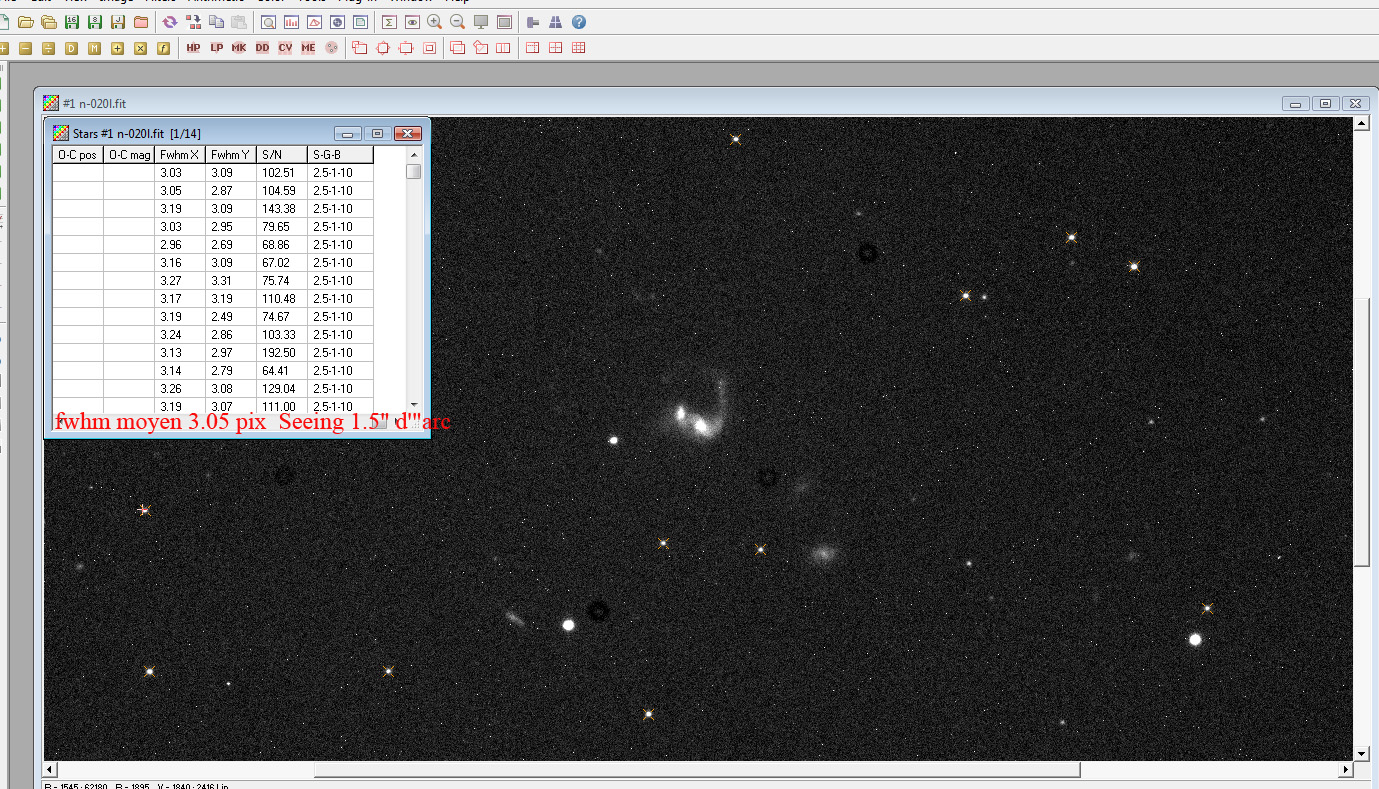
Task: Select the S/N cell 64.41
Action: pyautogui.click(x=283, y=371)
